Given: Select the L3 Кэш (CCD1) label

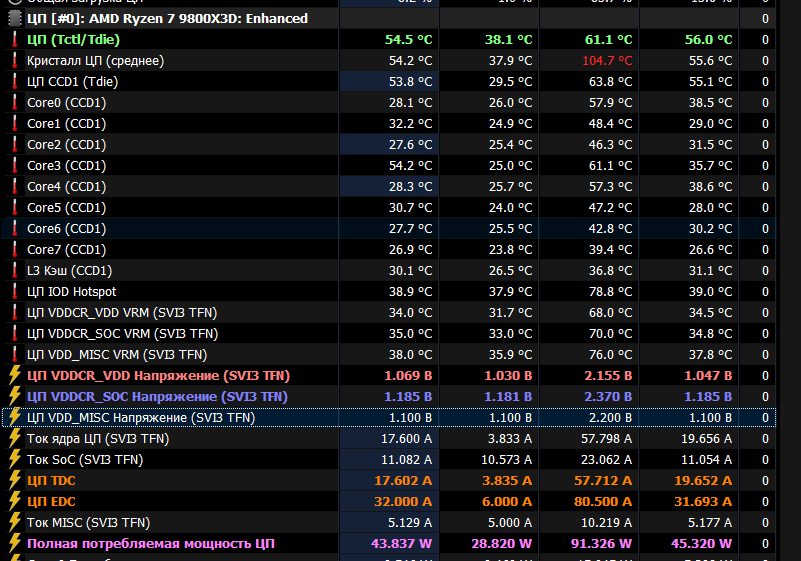Looking at the screenshot, I should point(69,271).
